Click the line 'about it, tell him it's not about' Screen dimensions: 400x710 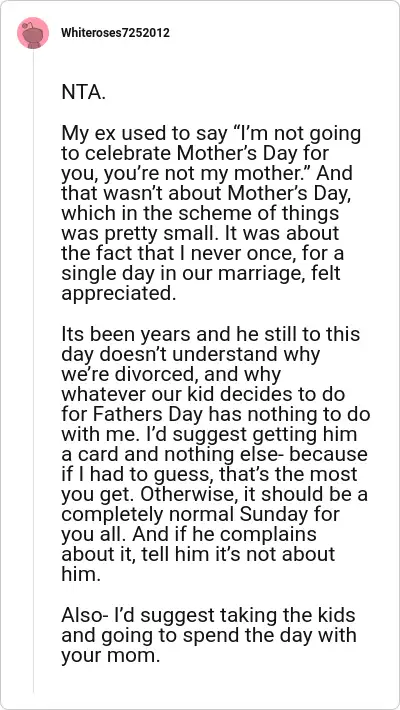coord(198,553)
